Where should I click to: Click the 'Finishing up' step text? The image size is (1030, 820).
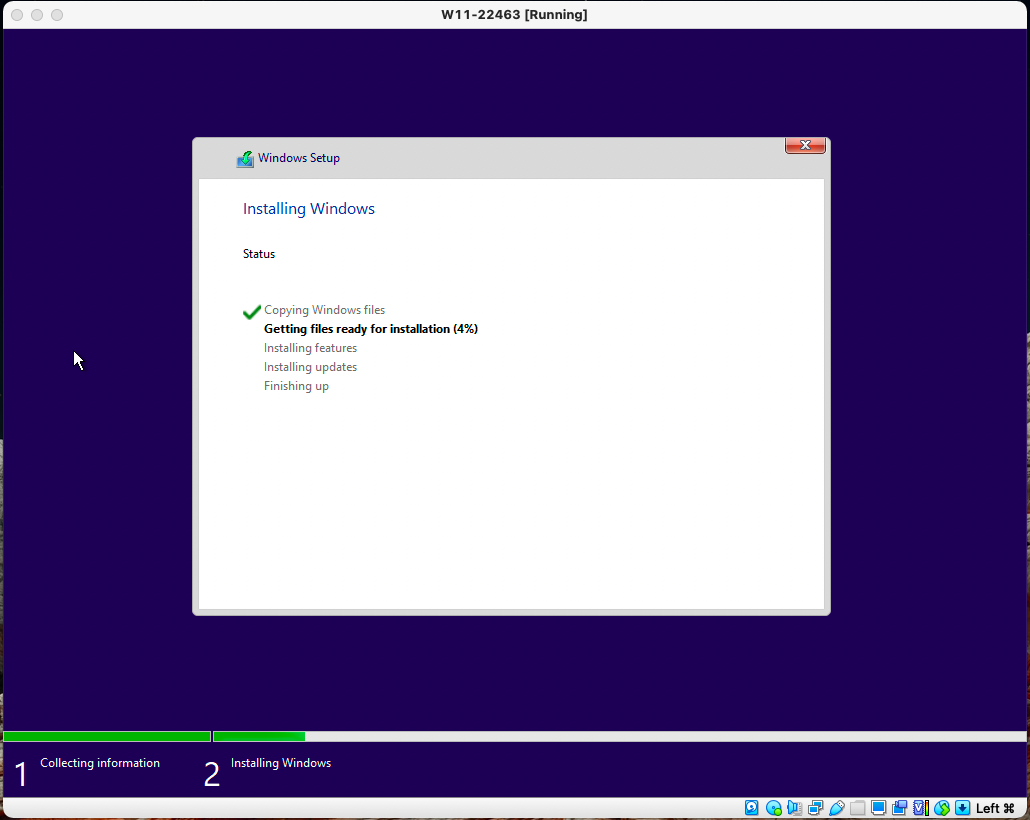click(296, 386)
